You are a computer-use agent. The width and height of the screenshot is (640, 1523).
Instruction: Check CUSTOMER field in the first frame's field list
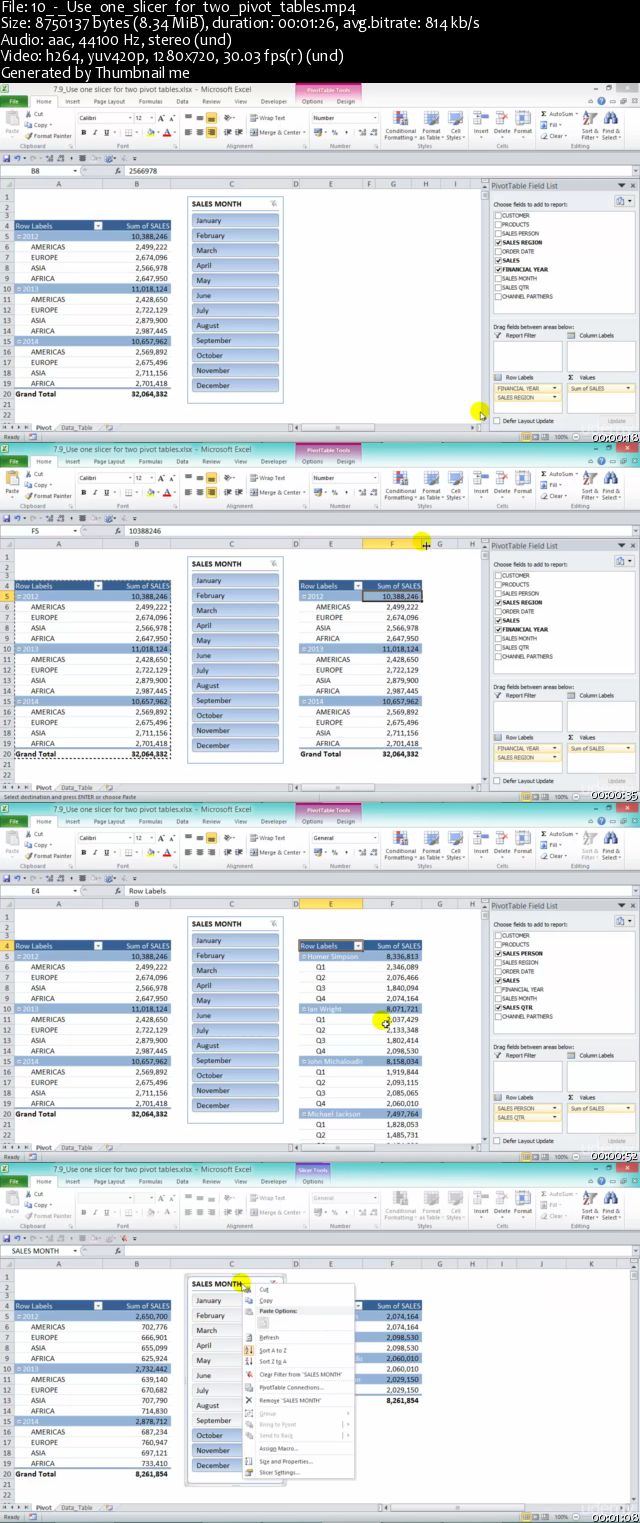coord(498,216)
